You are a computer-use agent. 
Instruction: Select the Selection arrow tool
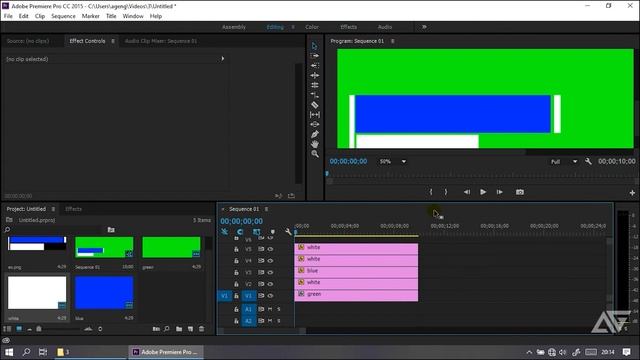tap(314, 46)
